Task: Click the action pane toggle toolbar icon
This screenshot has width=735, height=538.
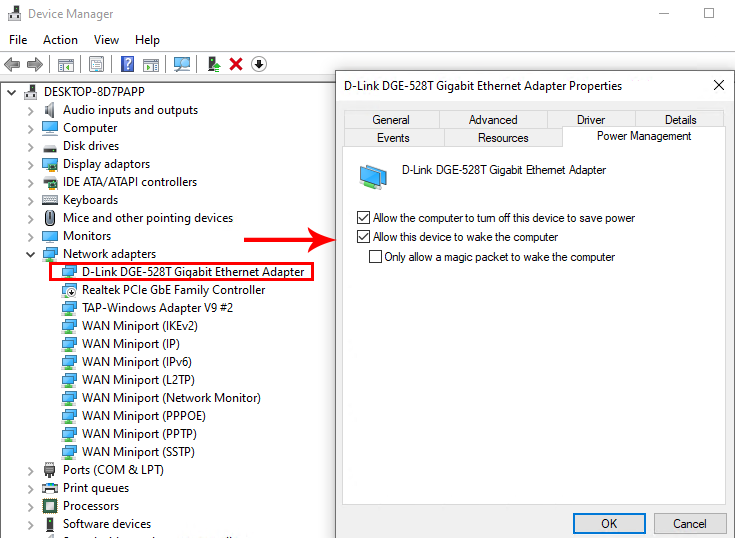Action: (x=151, y=64)
